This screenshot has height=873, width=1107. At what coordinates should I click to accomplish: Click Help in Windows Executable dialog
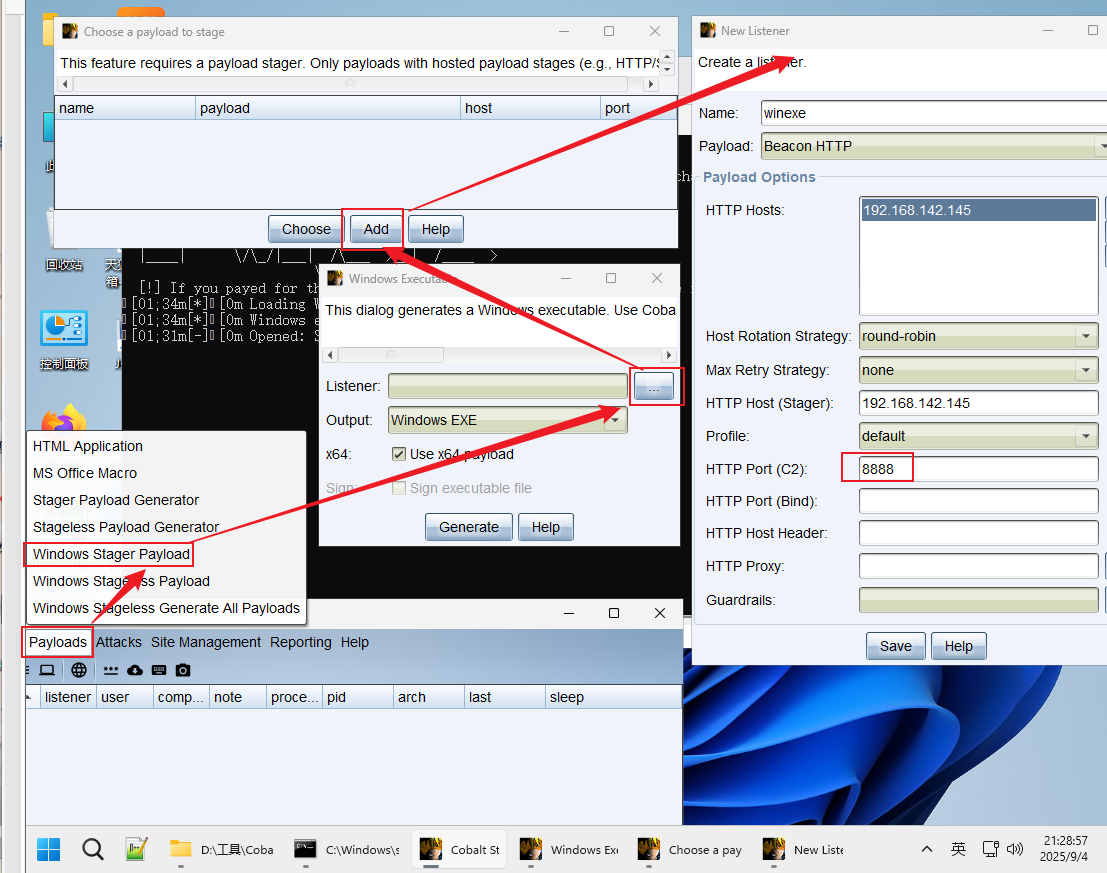click(546, 527)
